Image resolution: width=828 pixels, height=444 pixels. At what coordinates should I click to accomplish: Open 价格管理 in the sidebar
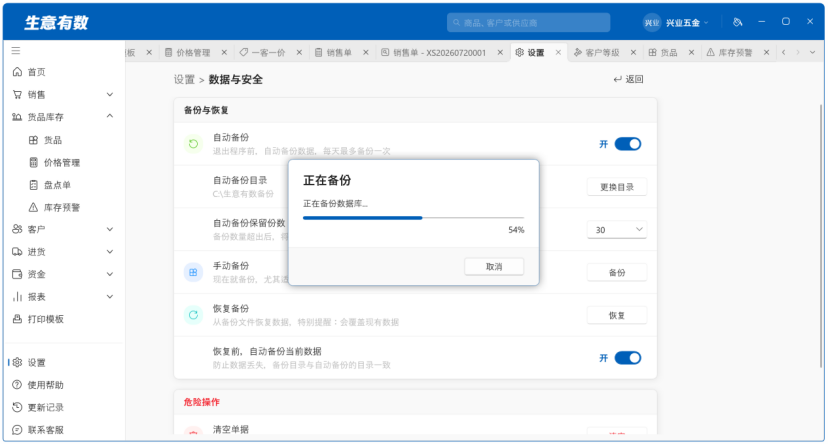(x=61, y=163)
